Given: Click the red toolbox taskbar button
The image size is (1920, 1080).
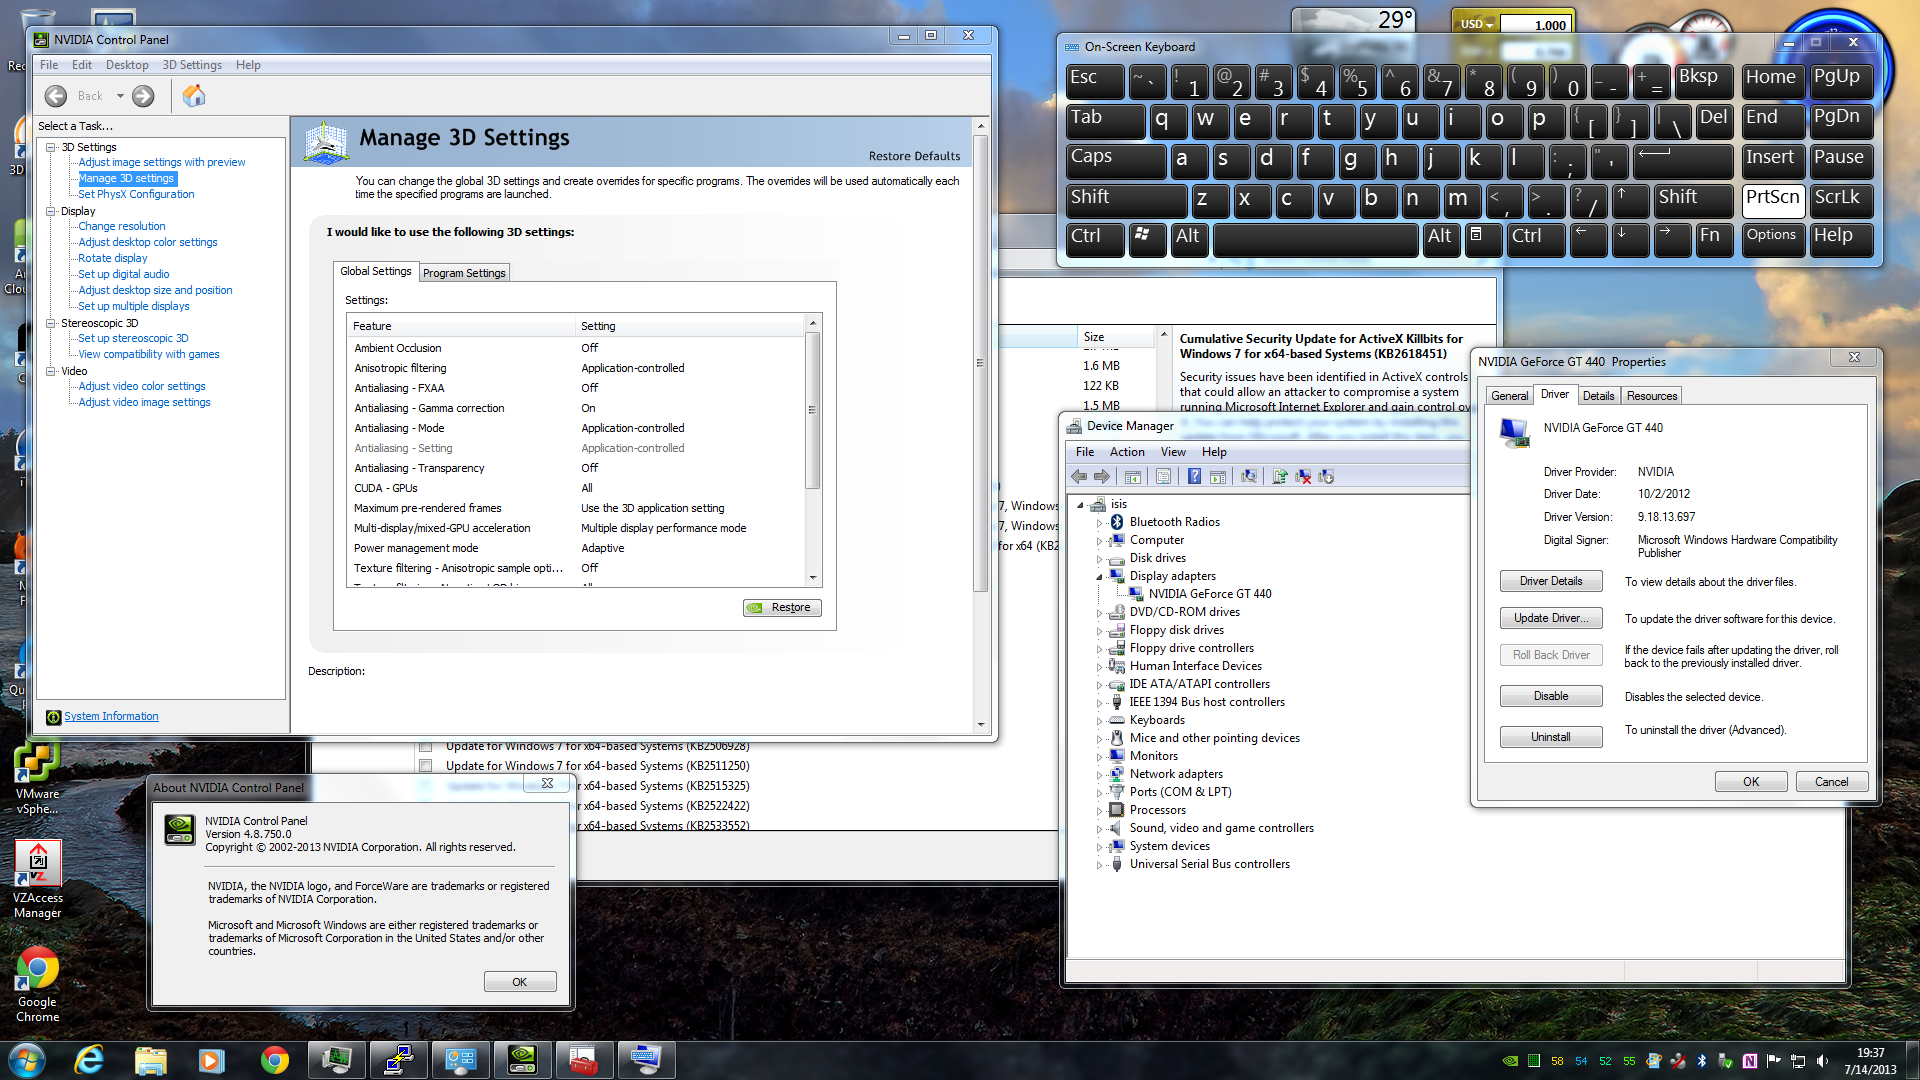Looking at the screenshot, I should [584, 1060].
